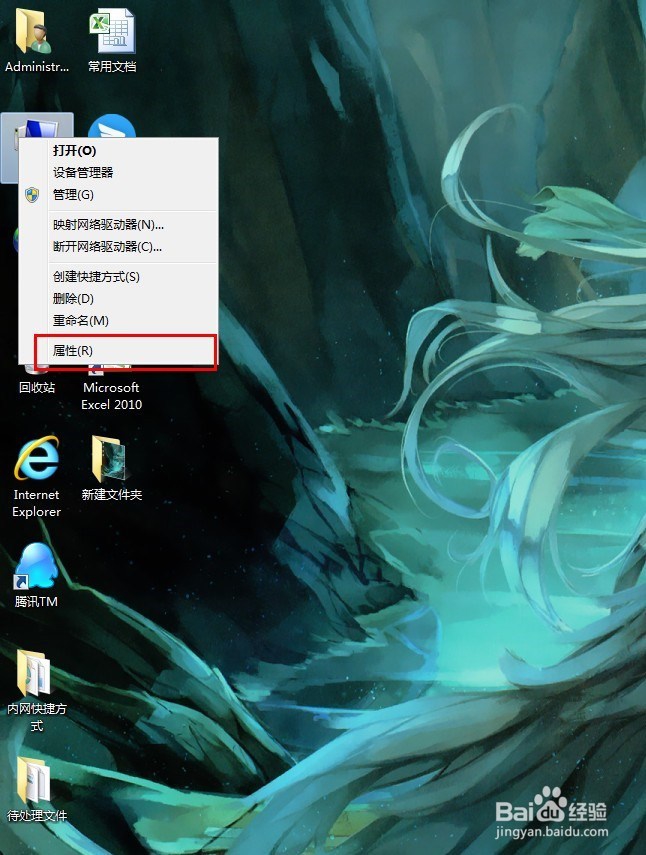Click the shield icon beside 管理(G)

click(32, 195)
